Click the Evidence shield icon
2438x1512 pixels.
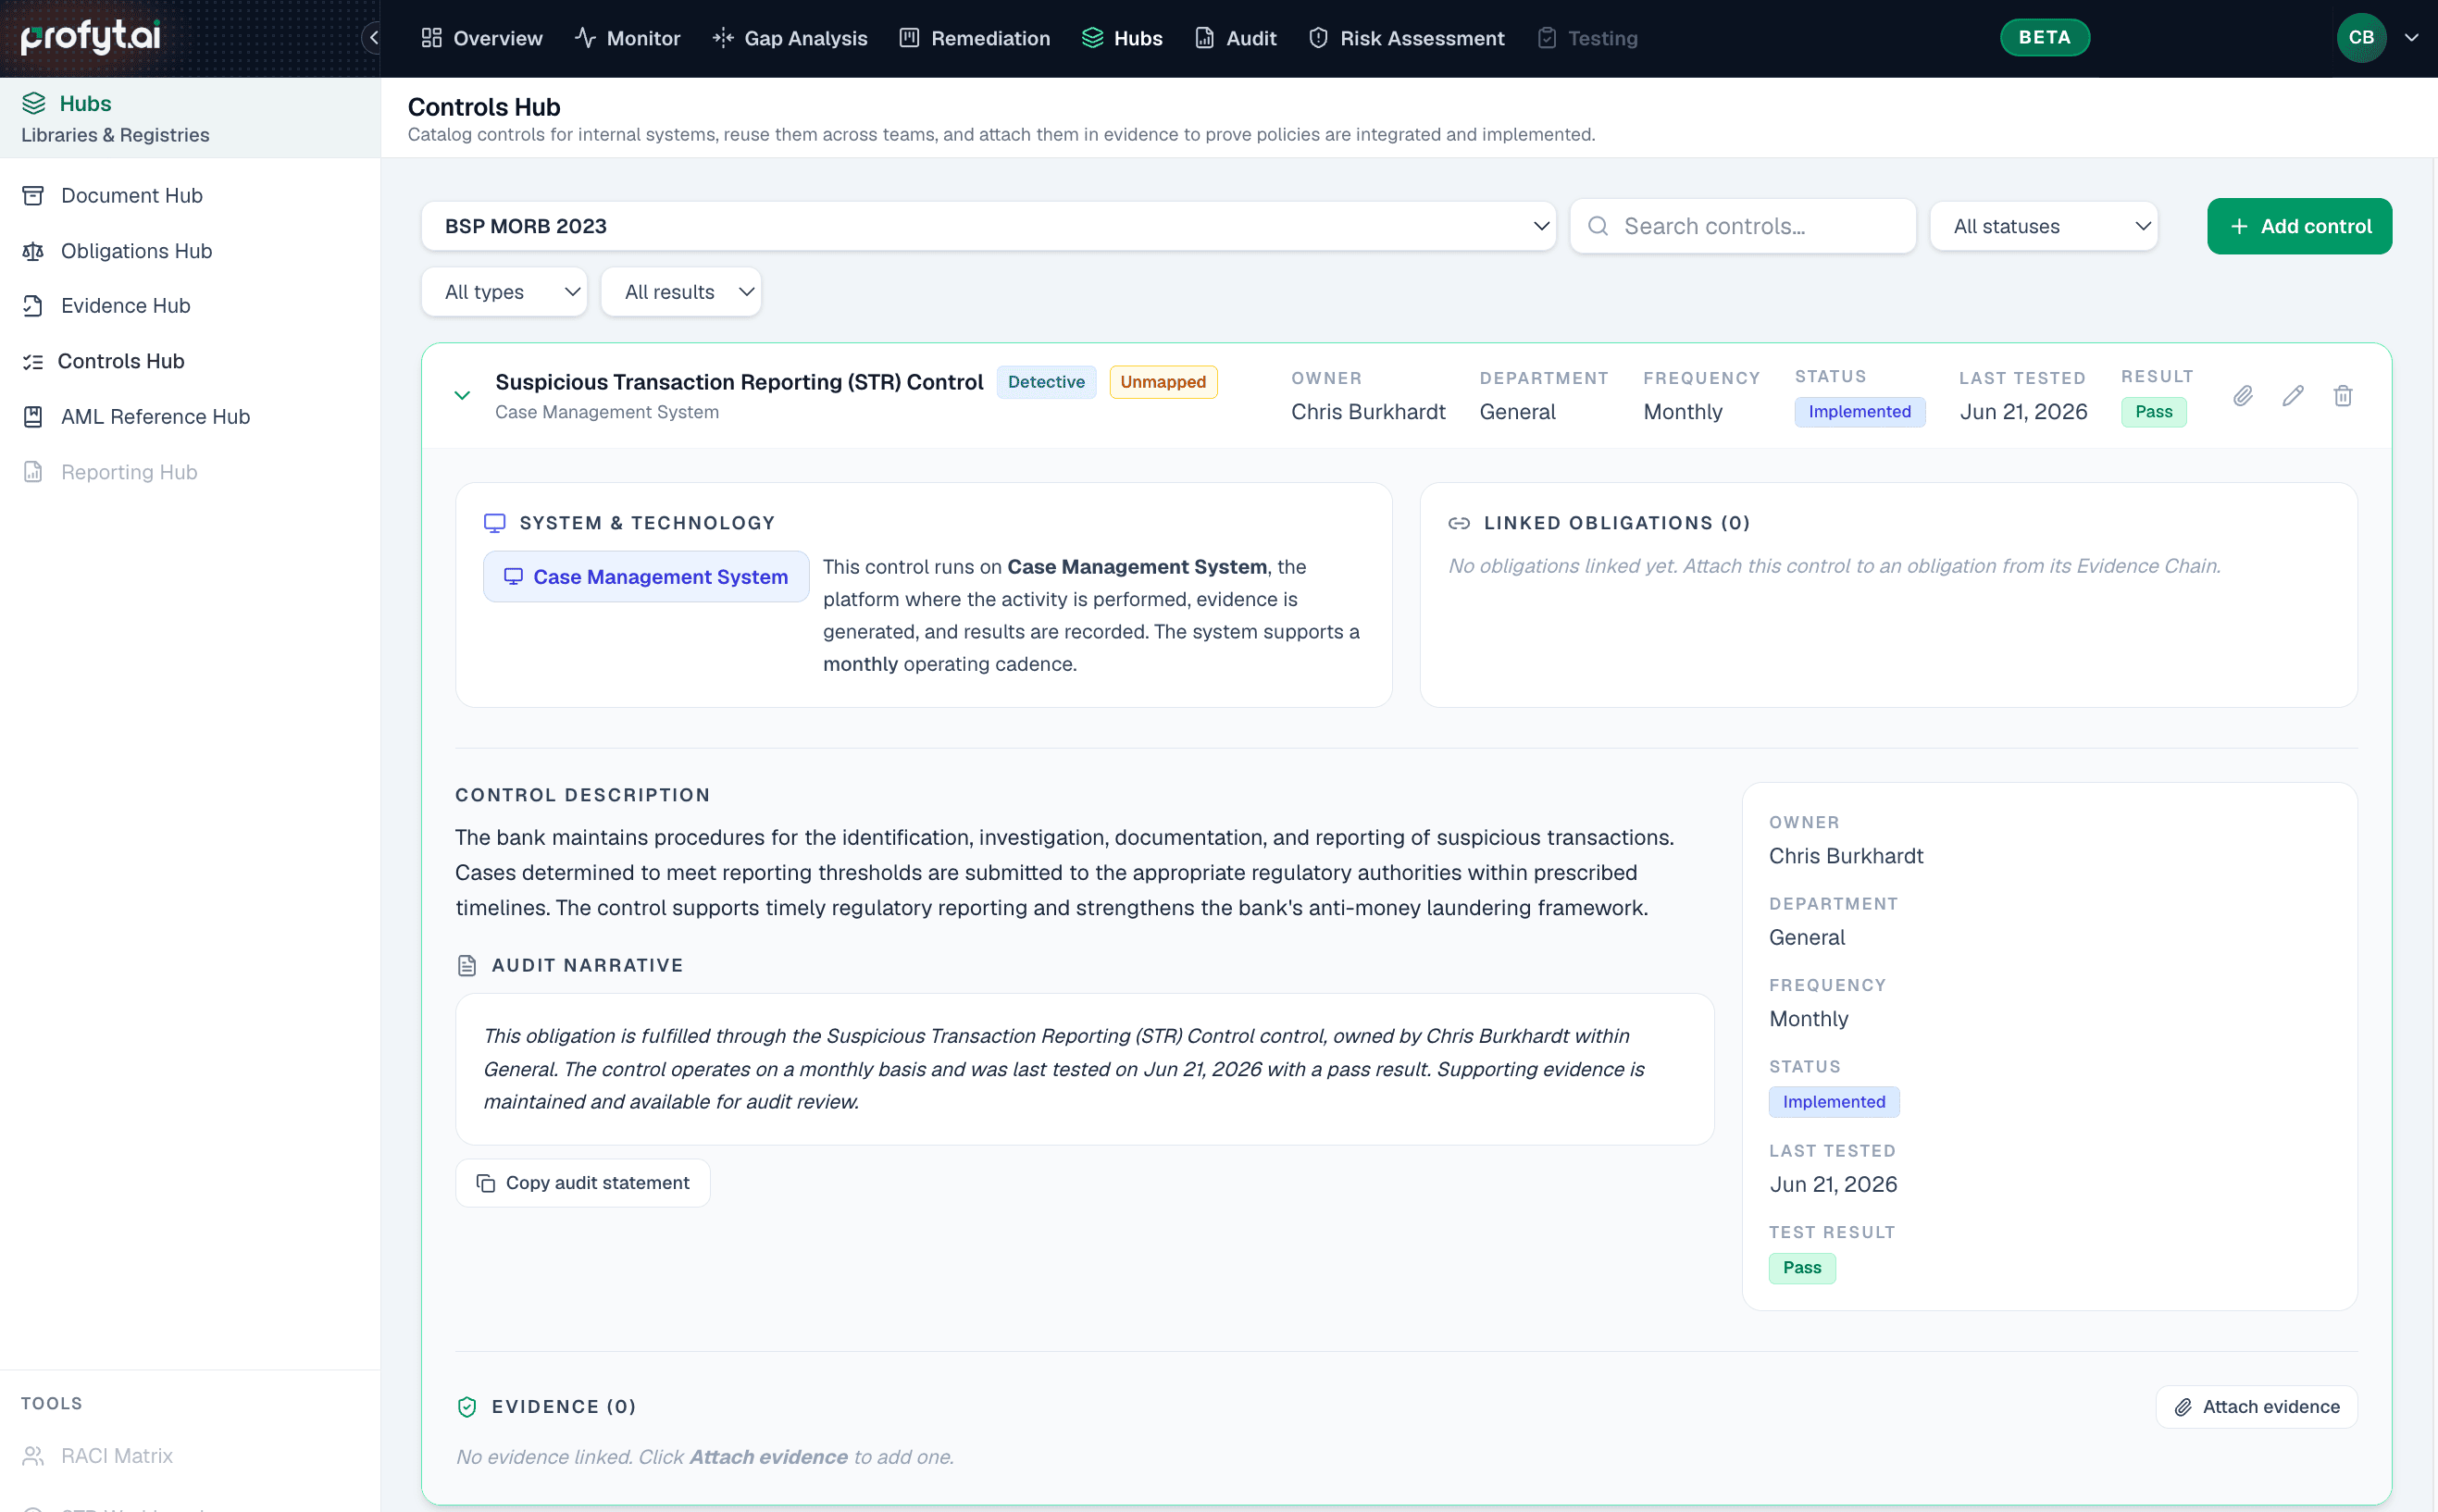467,1406
